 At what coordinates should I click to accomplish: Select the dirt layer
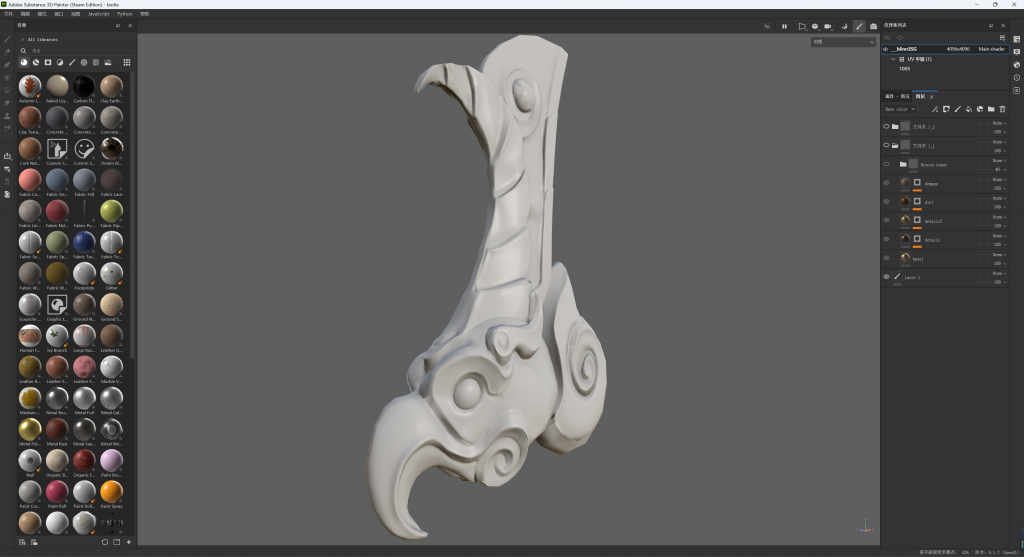[930, 202]
